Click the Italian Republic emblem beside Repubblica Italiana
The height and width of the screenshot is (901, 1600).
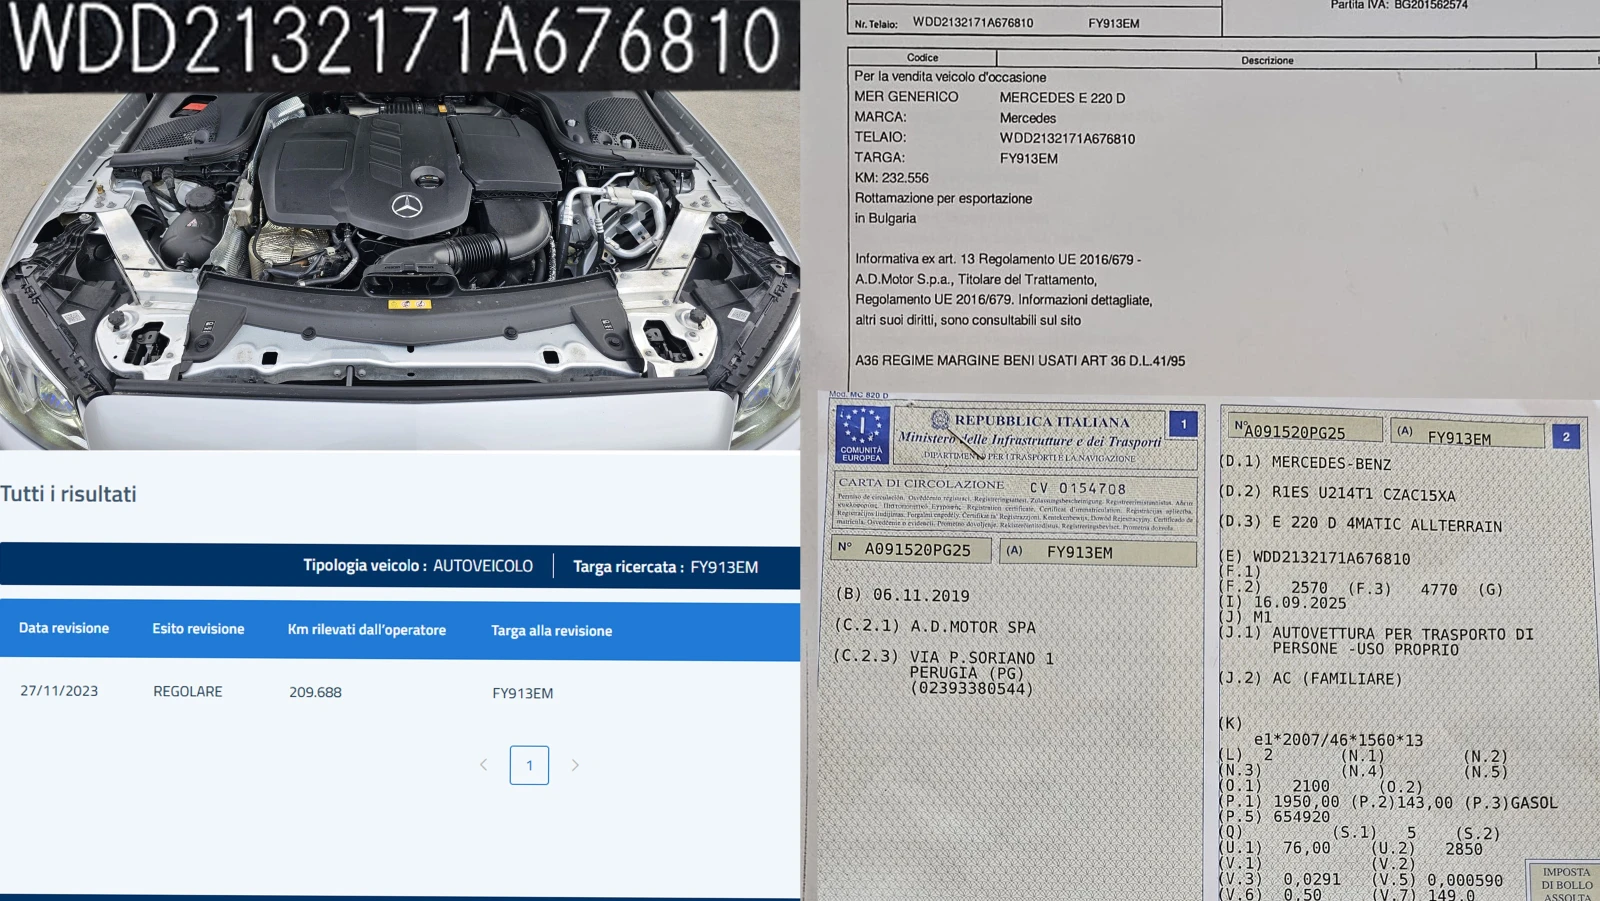pos(939,420)
